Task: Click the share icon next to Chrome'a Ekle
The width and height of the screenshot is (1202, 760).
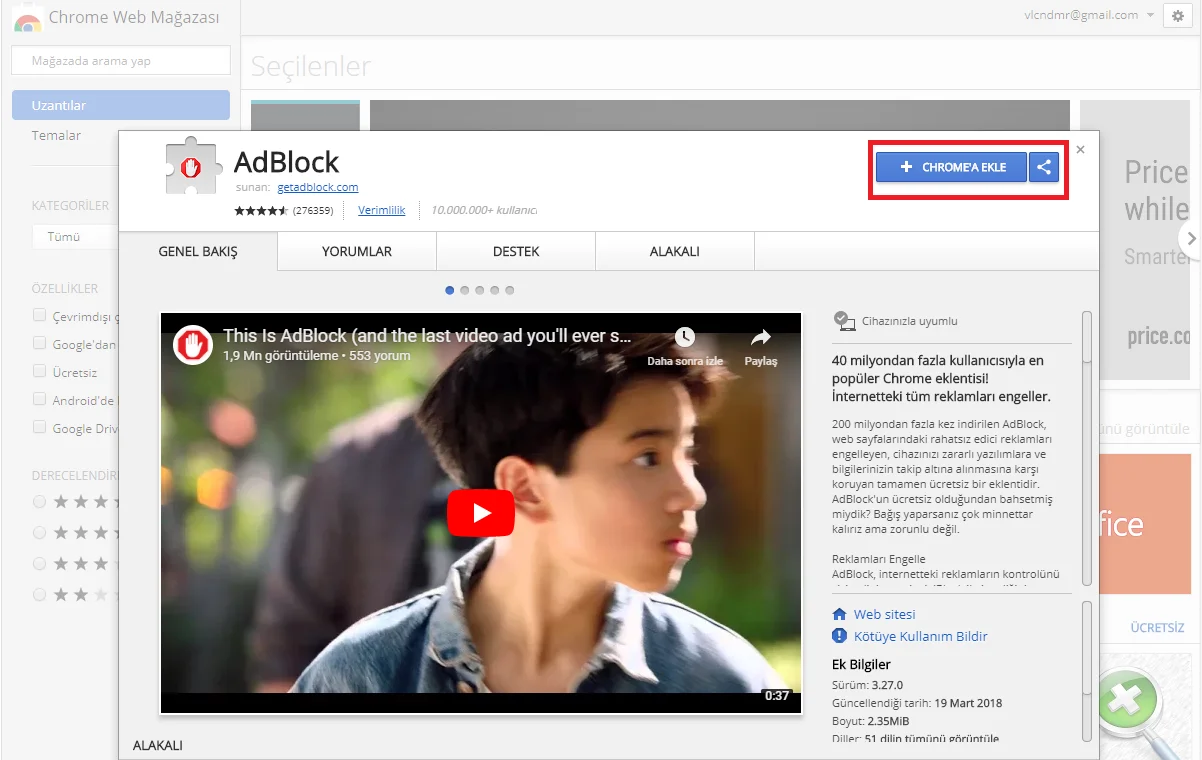Action: coord(1043,167)
